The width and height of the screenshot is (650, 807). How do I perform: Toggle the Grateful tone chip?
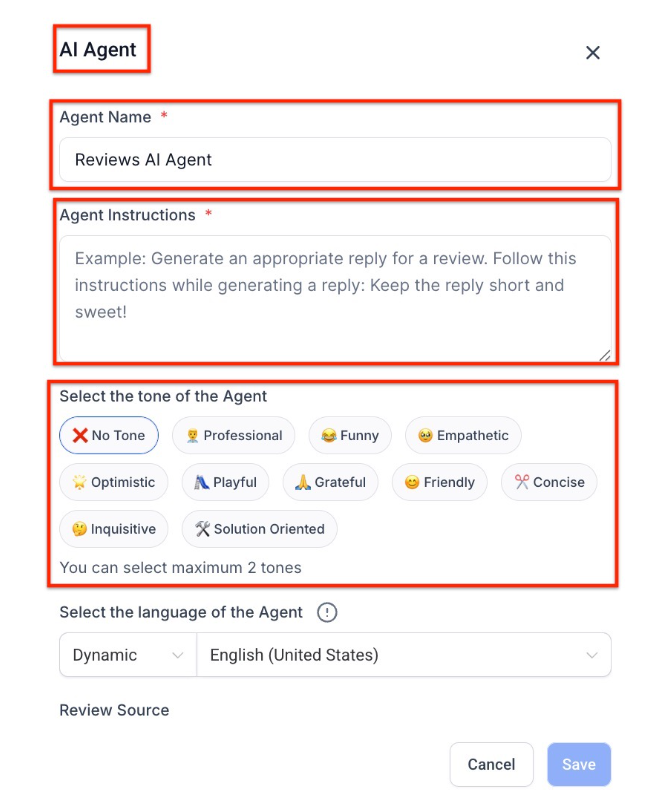pos(330,482)
